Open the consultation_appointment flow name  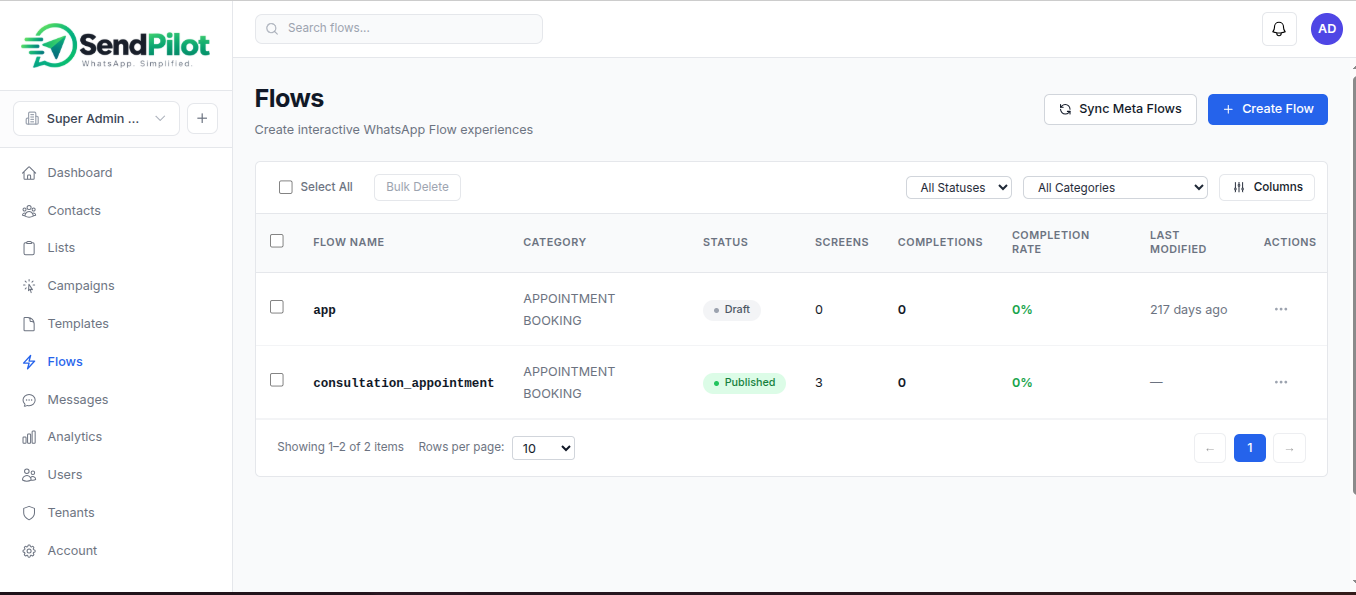click(x=404, y=383)
